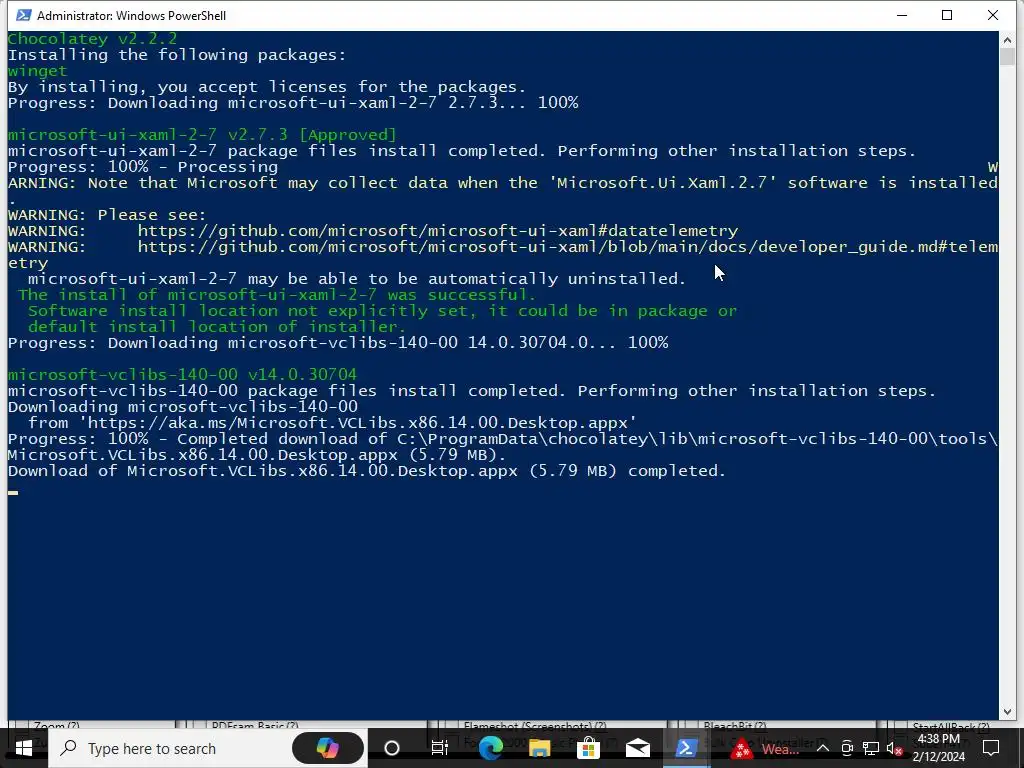Click 'microsoft-vclibs-140-00 v14.0.30704' green line
This screenshot has height=768, width=1024.
pos(182,375)
